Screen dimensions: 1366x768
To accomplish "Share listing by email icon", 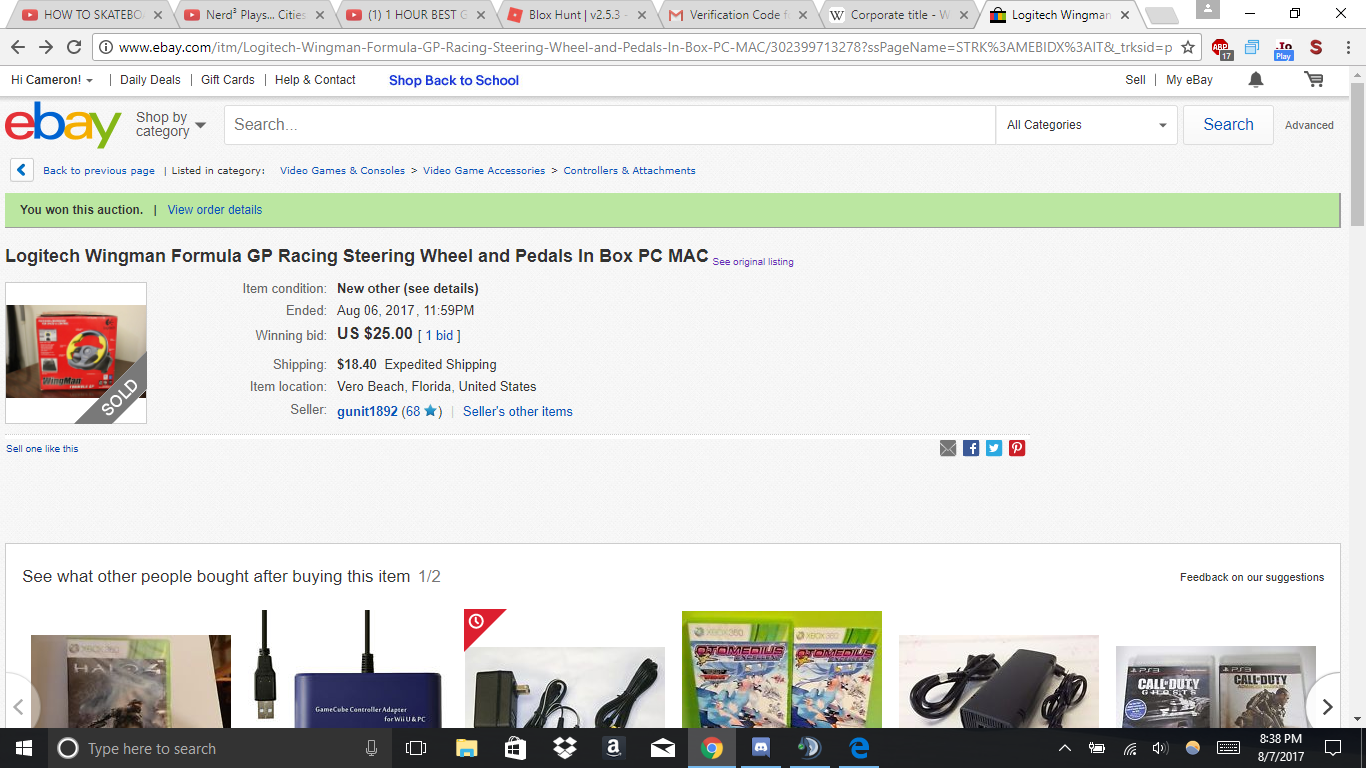I will (x=948, y=448).
